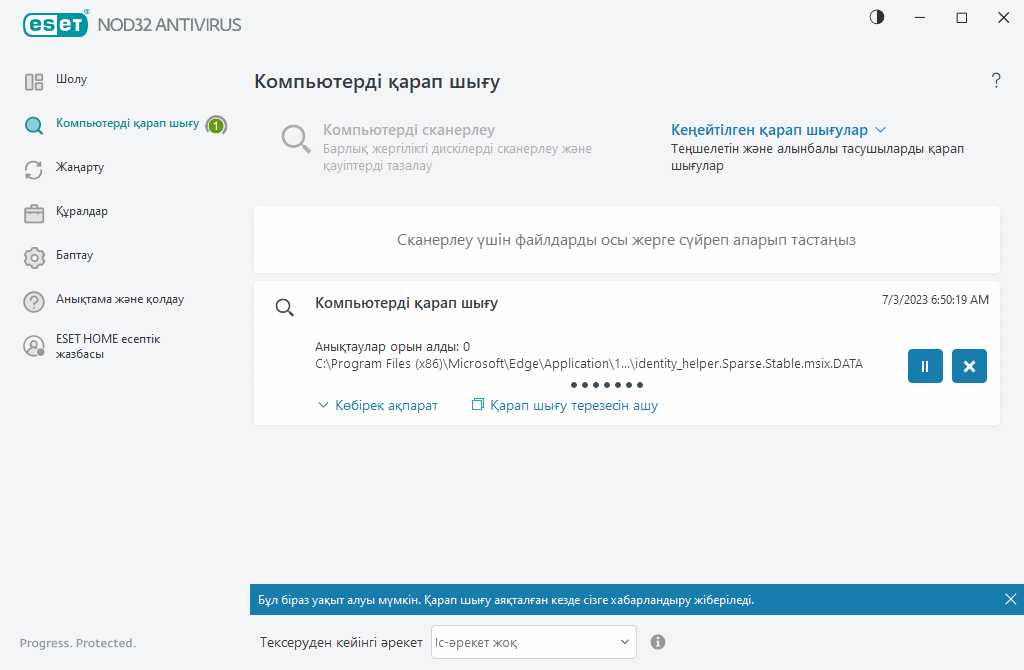
Task: Cancel the running scan with X button
Action: 969,366
